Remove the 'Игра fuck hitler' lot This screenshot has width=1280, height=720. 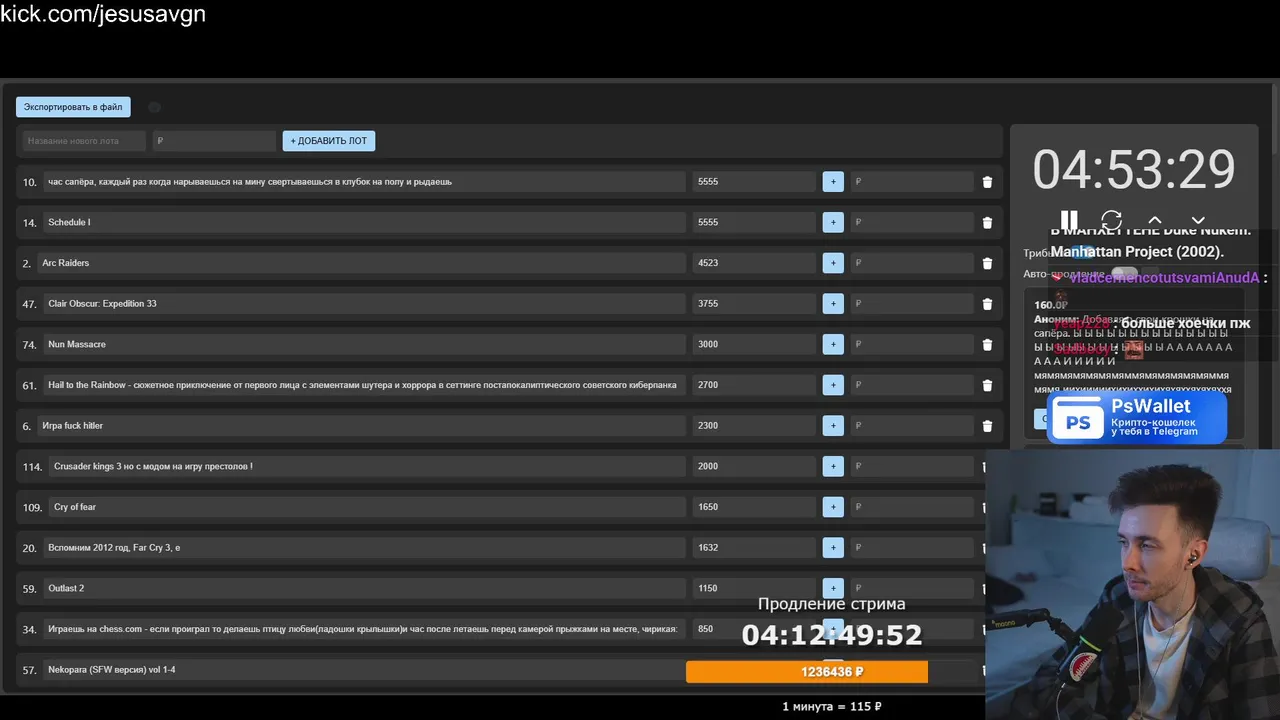tap(987, 426)
